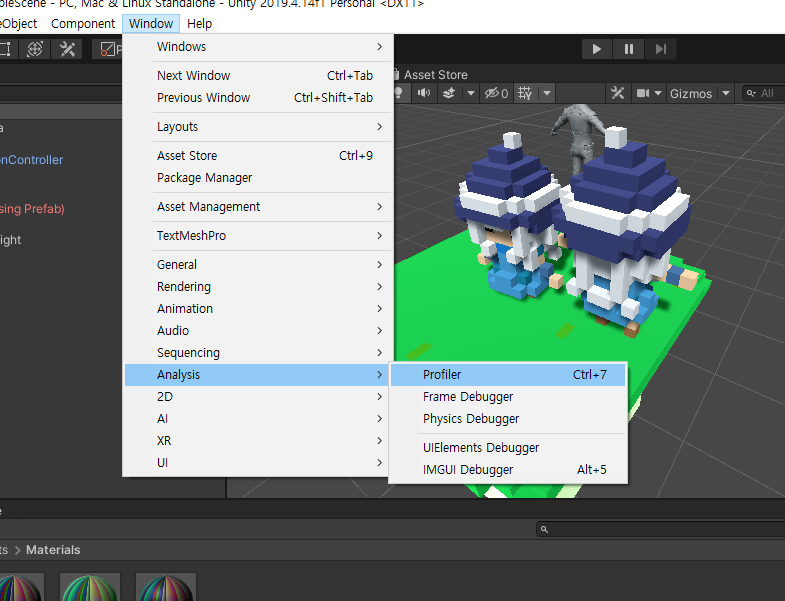785x601 pixels.
Task: Select the second material sphere thumbnail
Action: click(x=90, y=588)
